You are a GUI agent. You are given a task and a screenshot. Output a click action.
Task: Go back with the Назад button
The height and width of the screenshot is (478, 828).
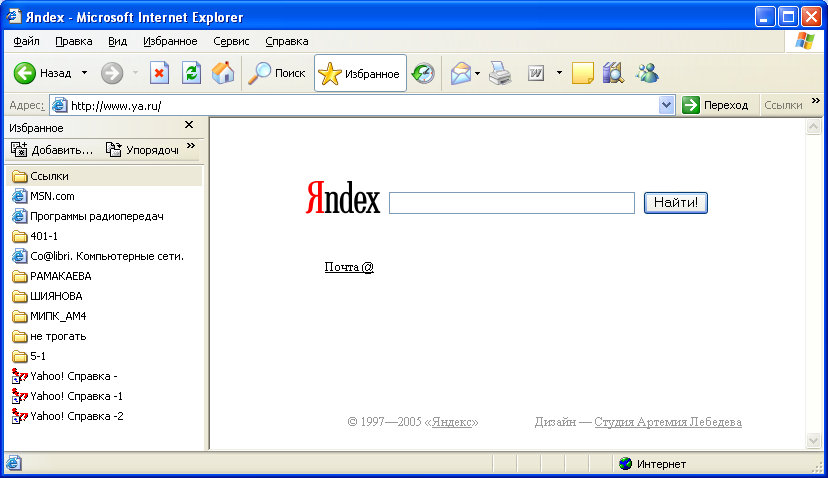click(43, 73)
